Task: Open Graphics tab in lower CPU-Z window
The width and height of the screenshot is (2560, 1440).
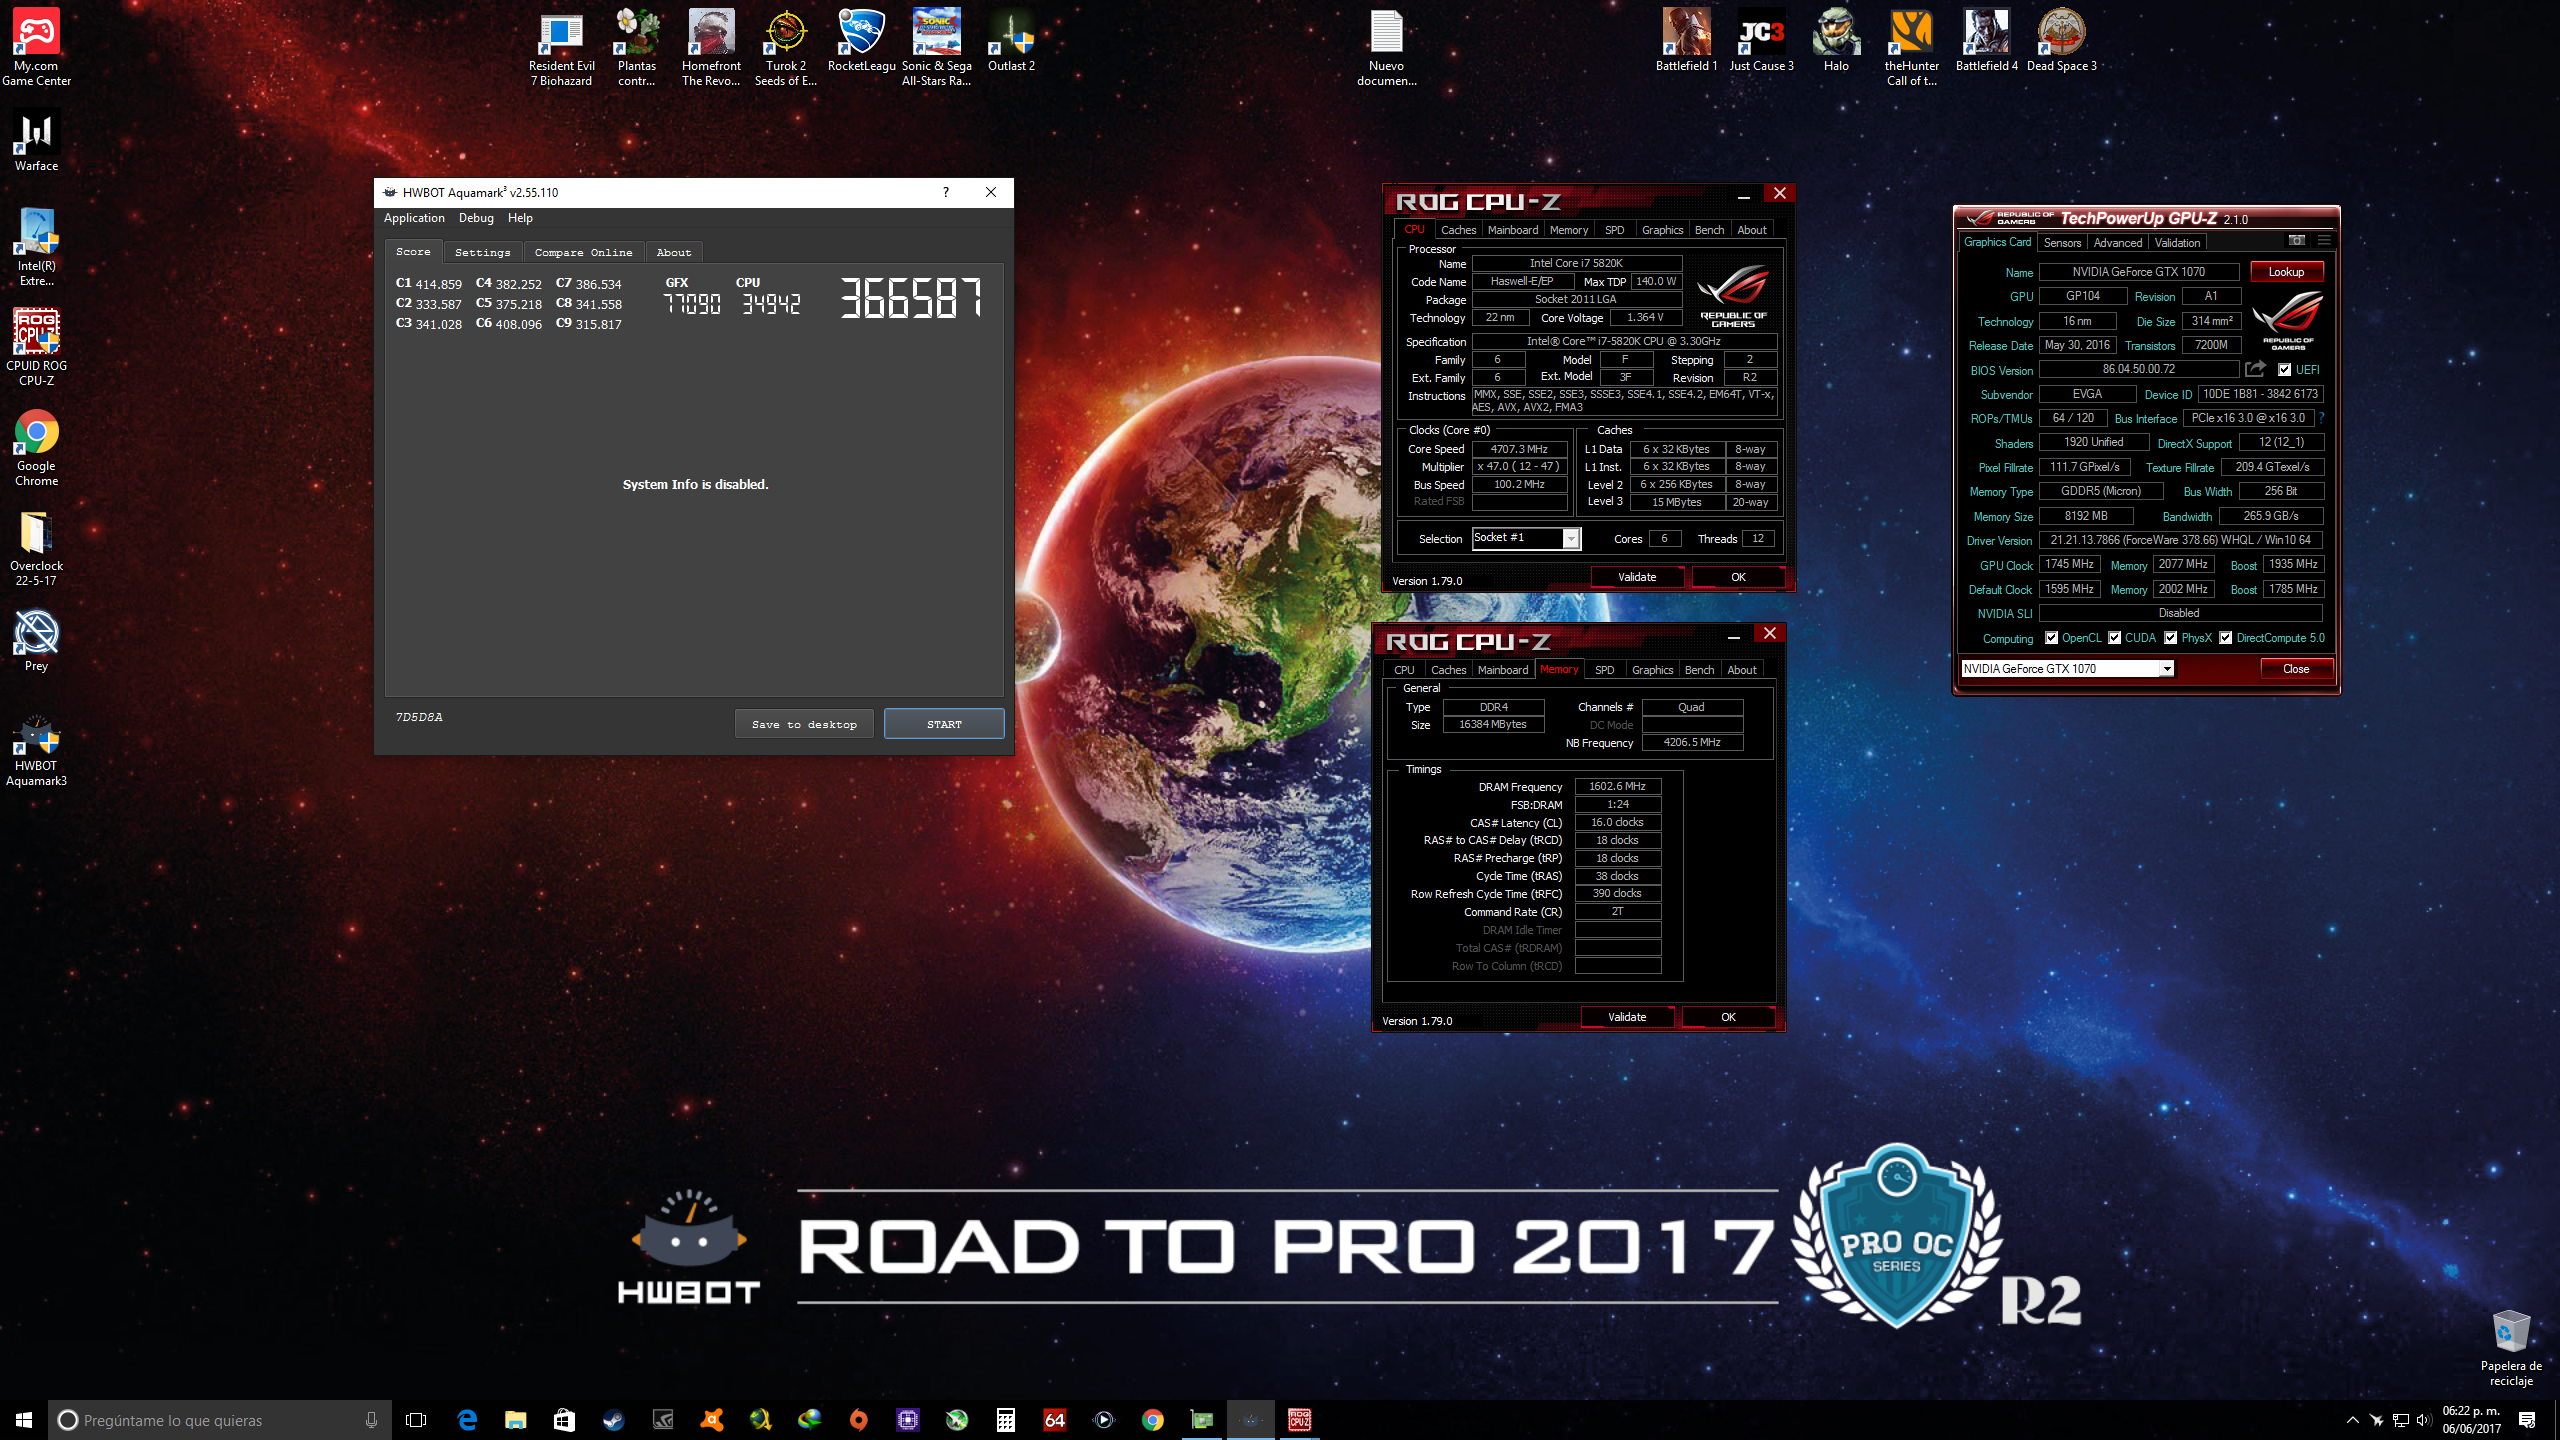Action: [1652, 670]
